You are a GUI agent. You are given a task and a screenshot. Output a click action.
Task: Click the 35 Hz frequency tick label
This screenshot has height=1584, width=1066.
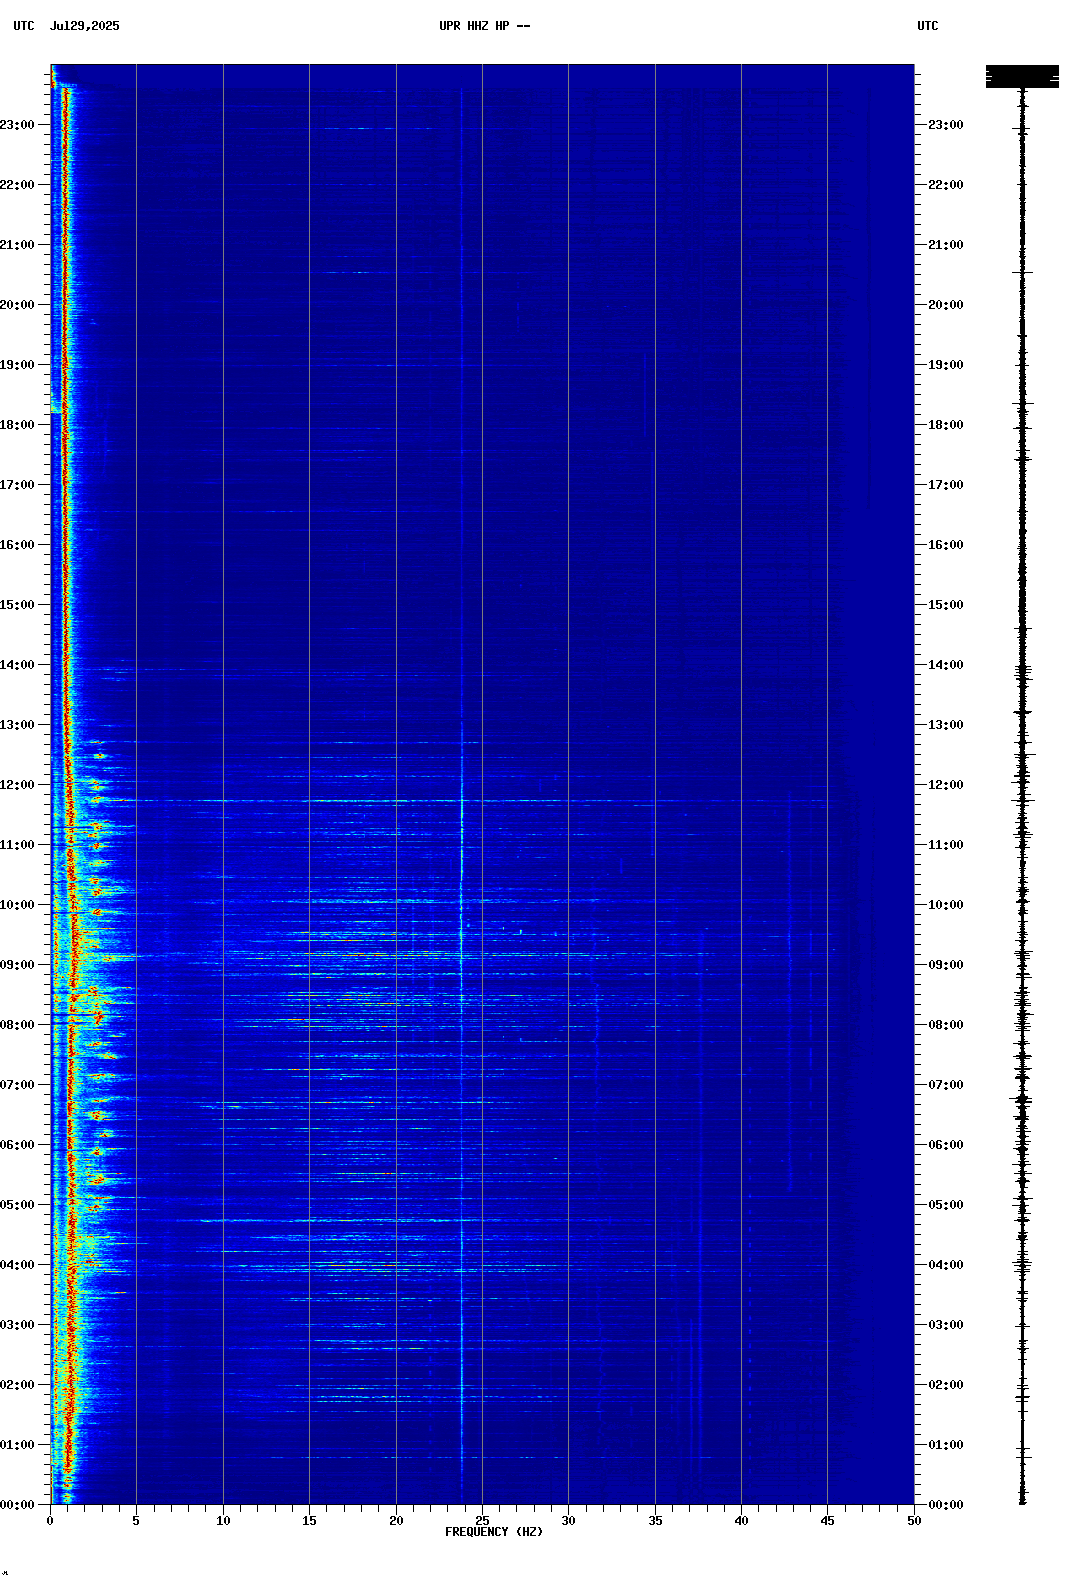tap(655, 1521)
